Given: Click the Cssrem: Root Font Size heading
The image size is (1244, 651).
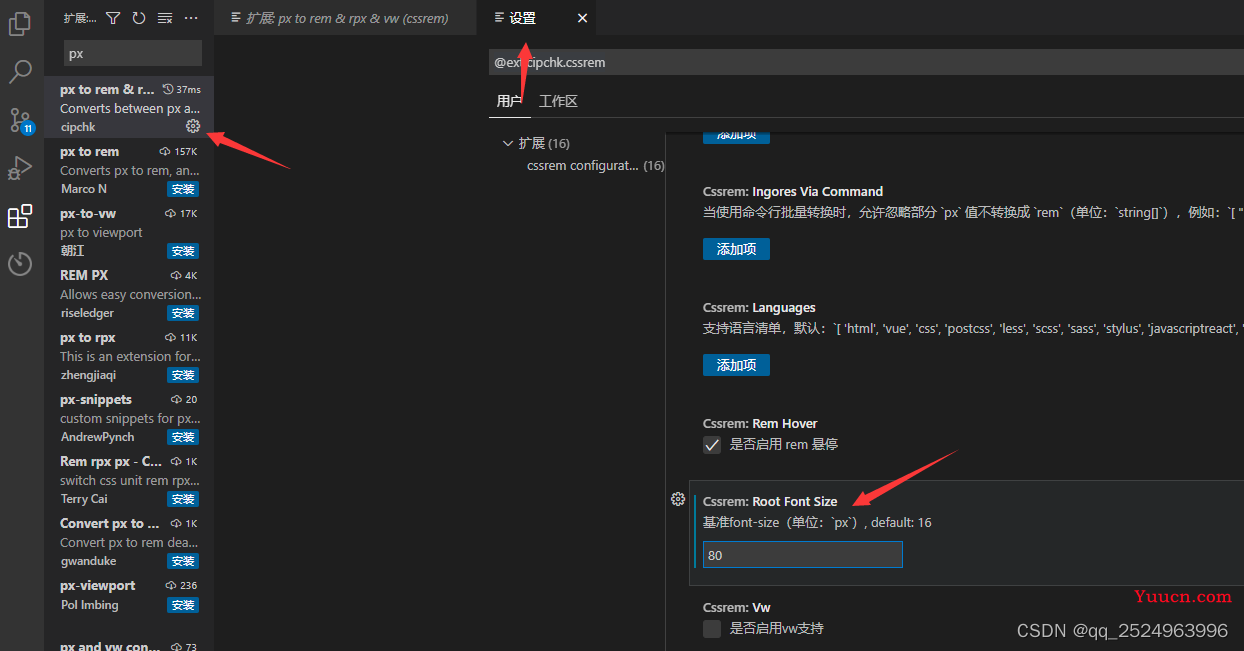Looking at the screenshot, I should tap(770, 502).
